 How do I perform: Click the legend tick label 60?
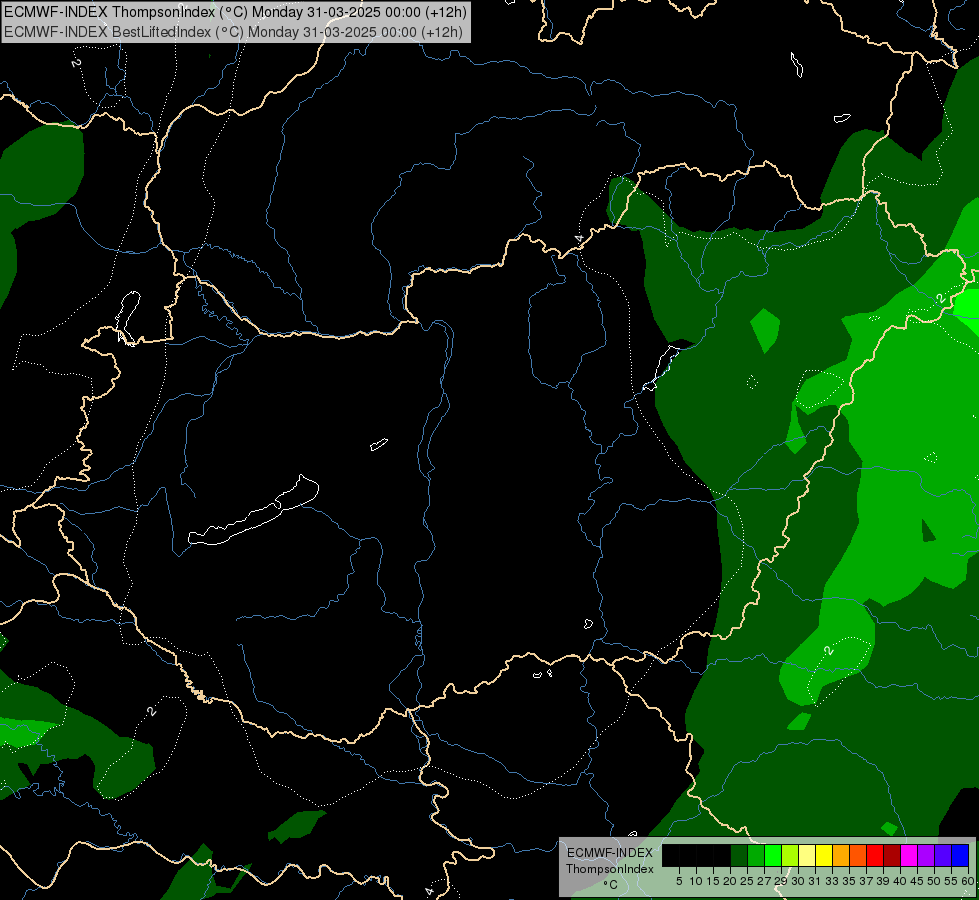click(968, 881)
